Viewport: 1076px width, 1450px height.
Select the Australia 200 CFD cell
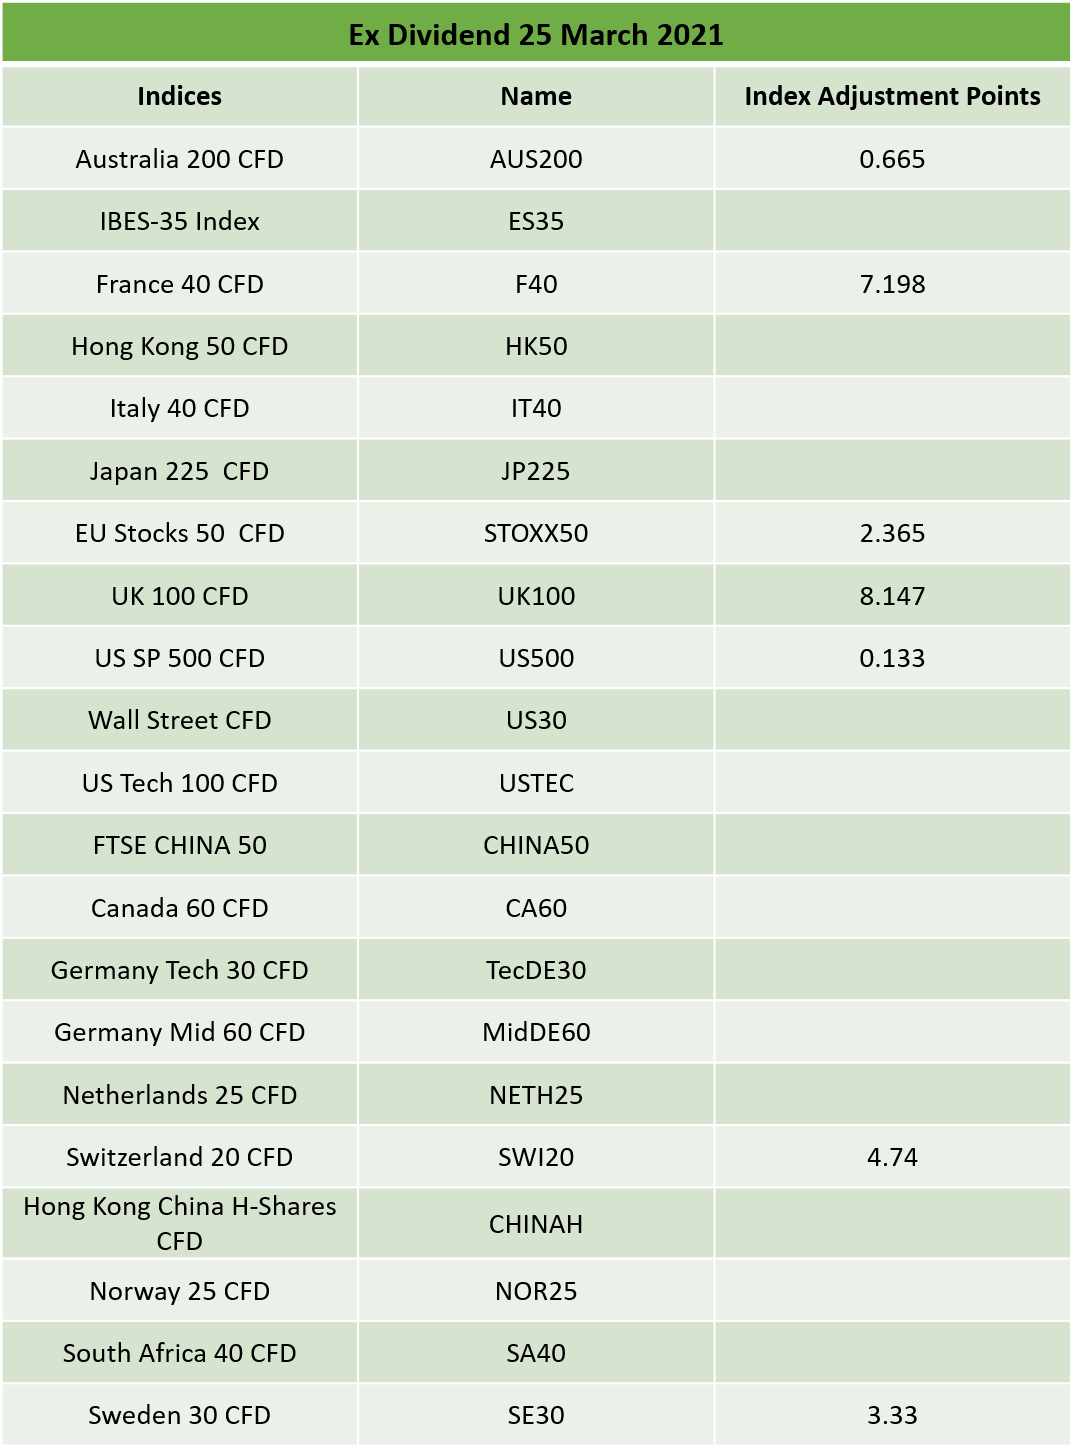point(180,159)
